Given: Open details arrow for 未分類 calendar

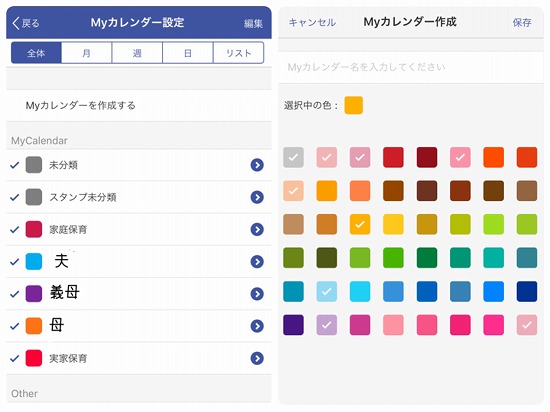Looking at the screenshot, I should tap(257, 165).
